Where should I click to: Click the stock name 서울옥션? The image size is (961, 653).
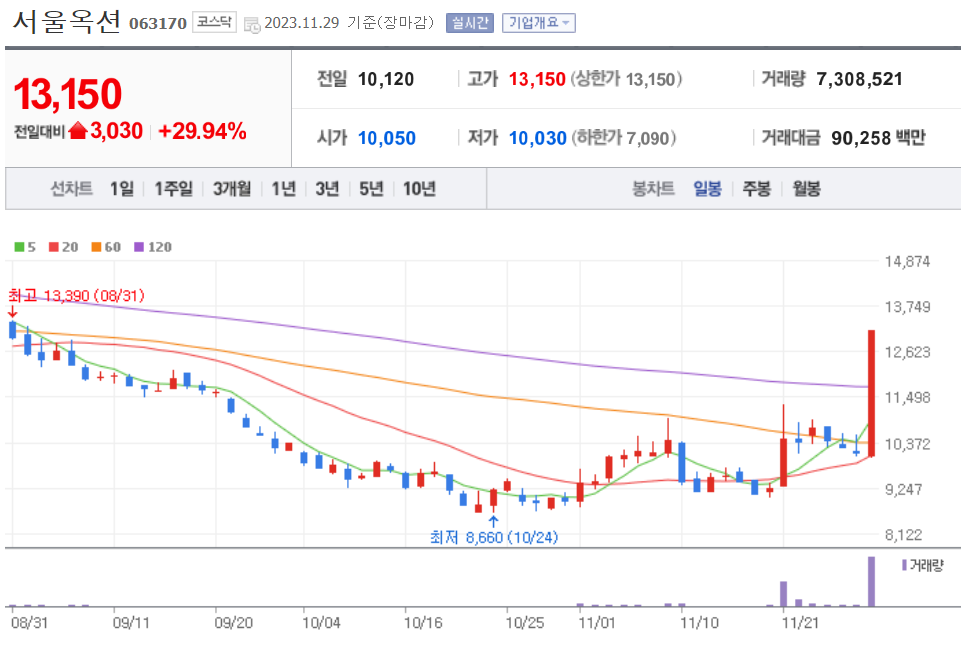pyautogui.click(x=66, y=21)
